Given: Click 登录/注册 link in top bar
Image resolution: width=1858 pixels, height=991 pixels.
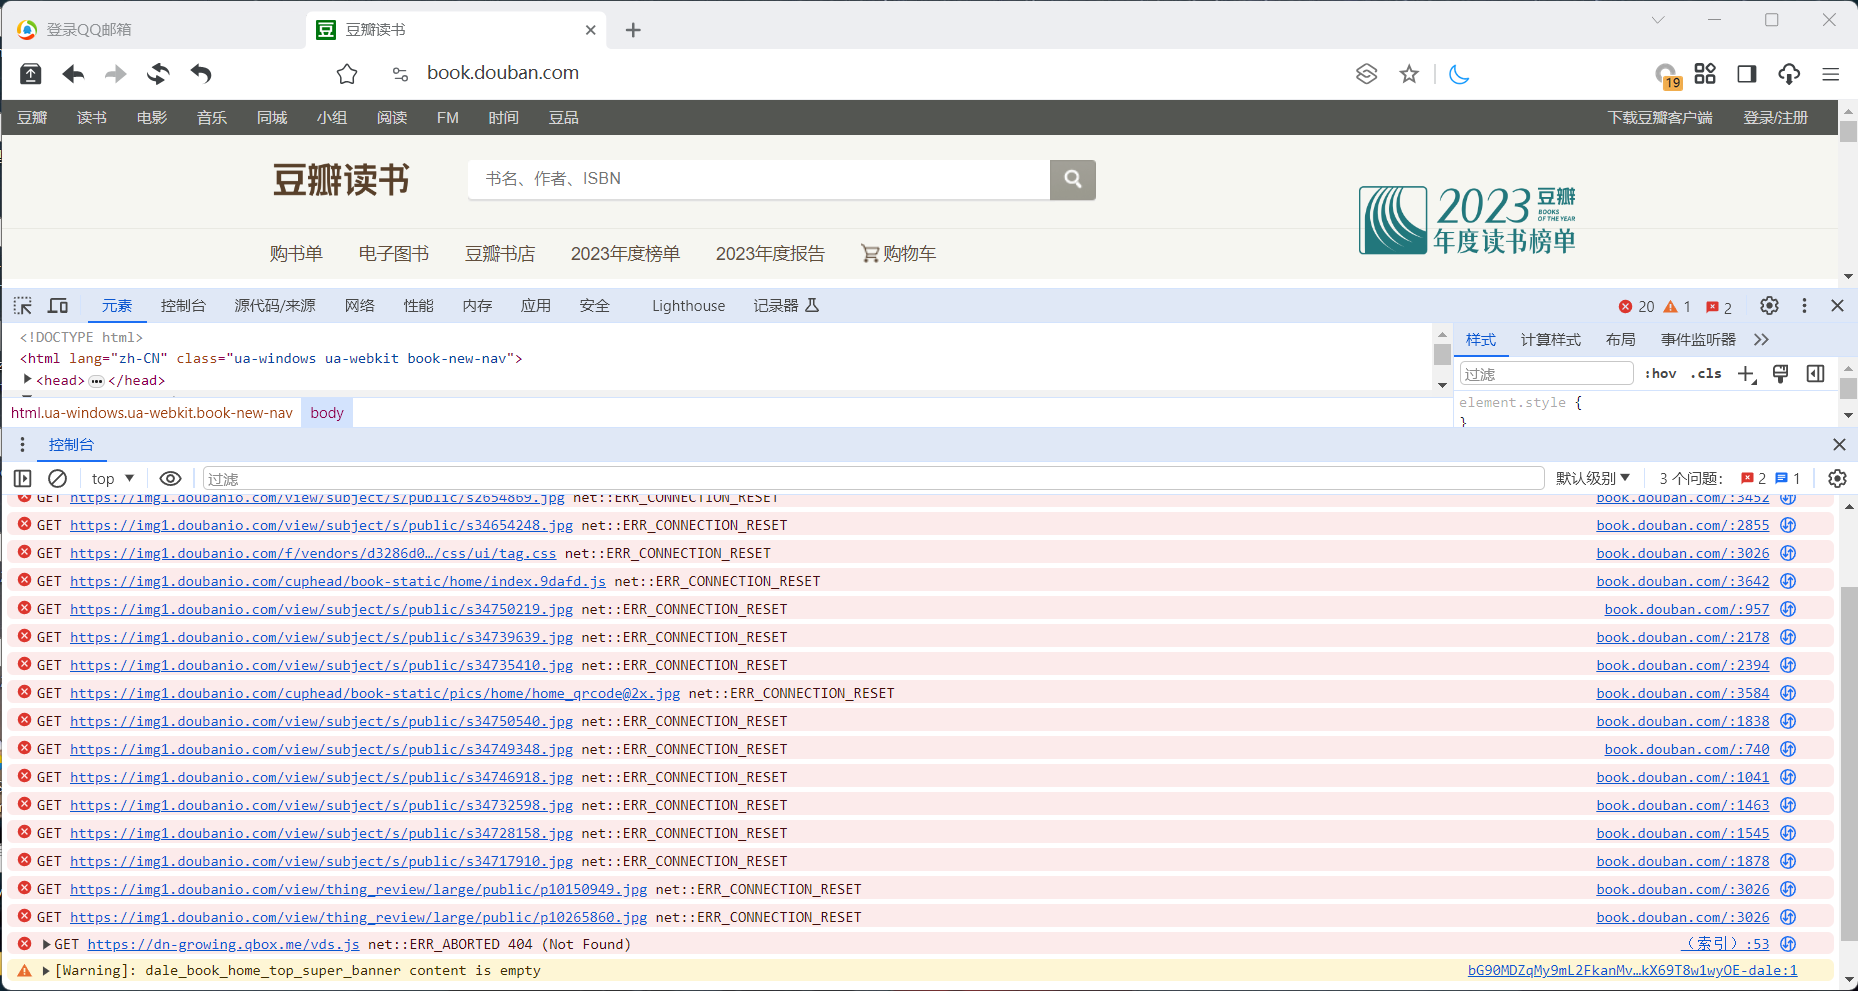Looking at the screenshot, I should point(1775,118).
